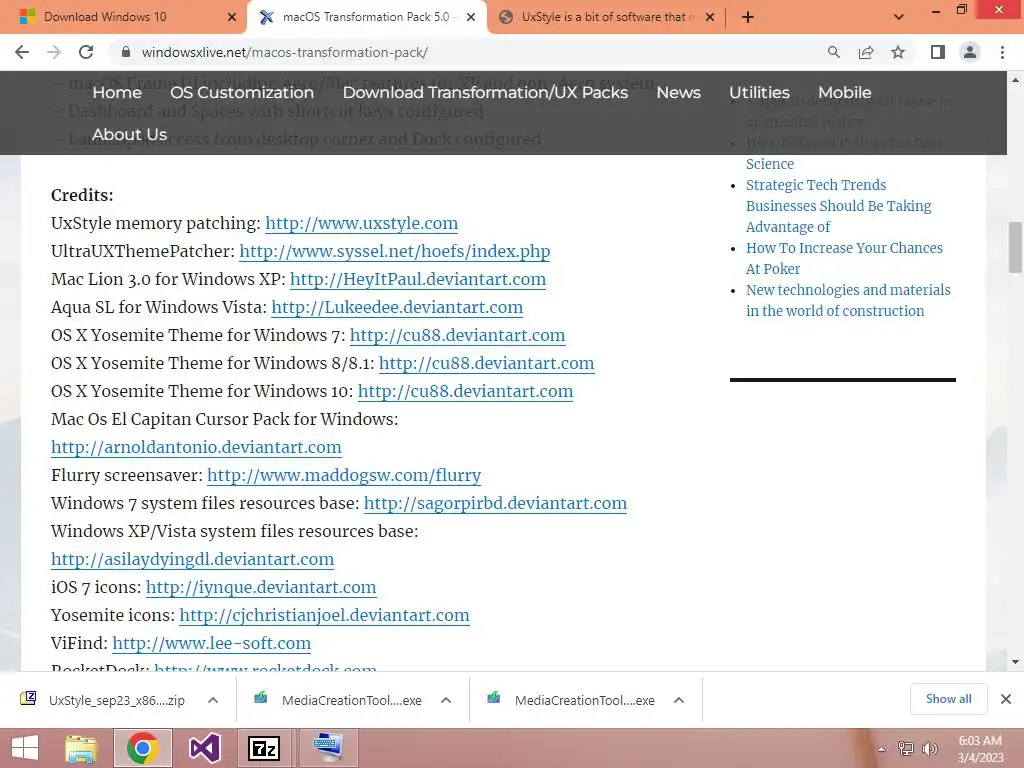
Task: Close the UxStyle tab
Action: pyautogui.click(x=710, y=17)
